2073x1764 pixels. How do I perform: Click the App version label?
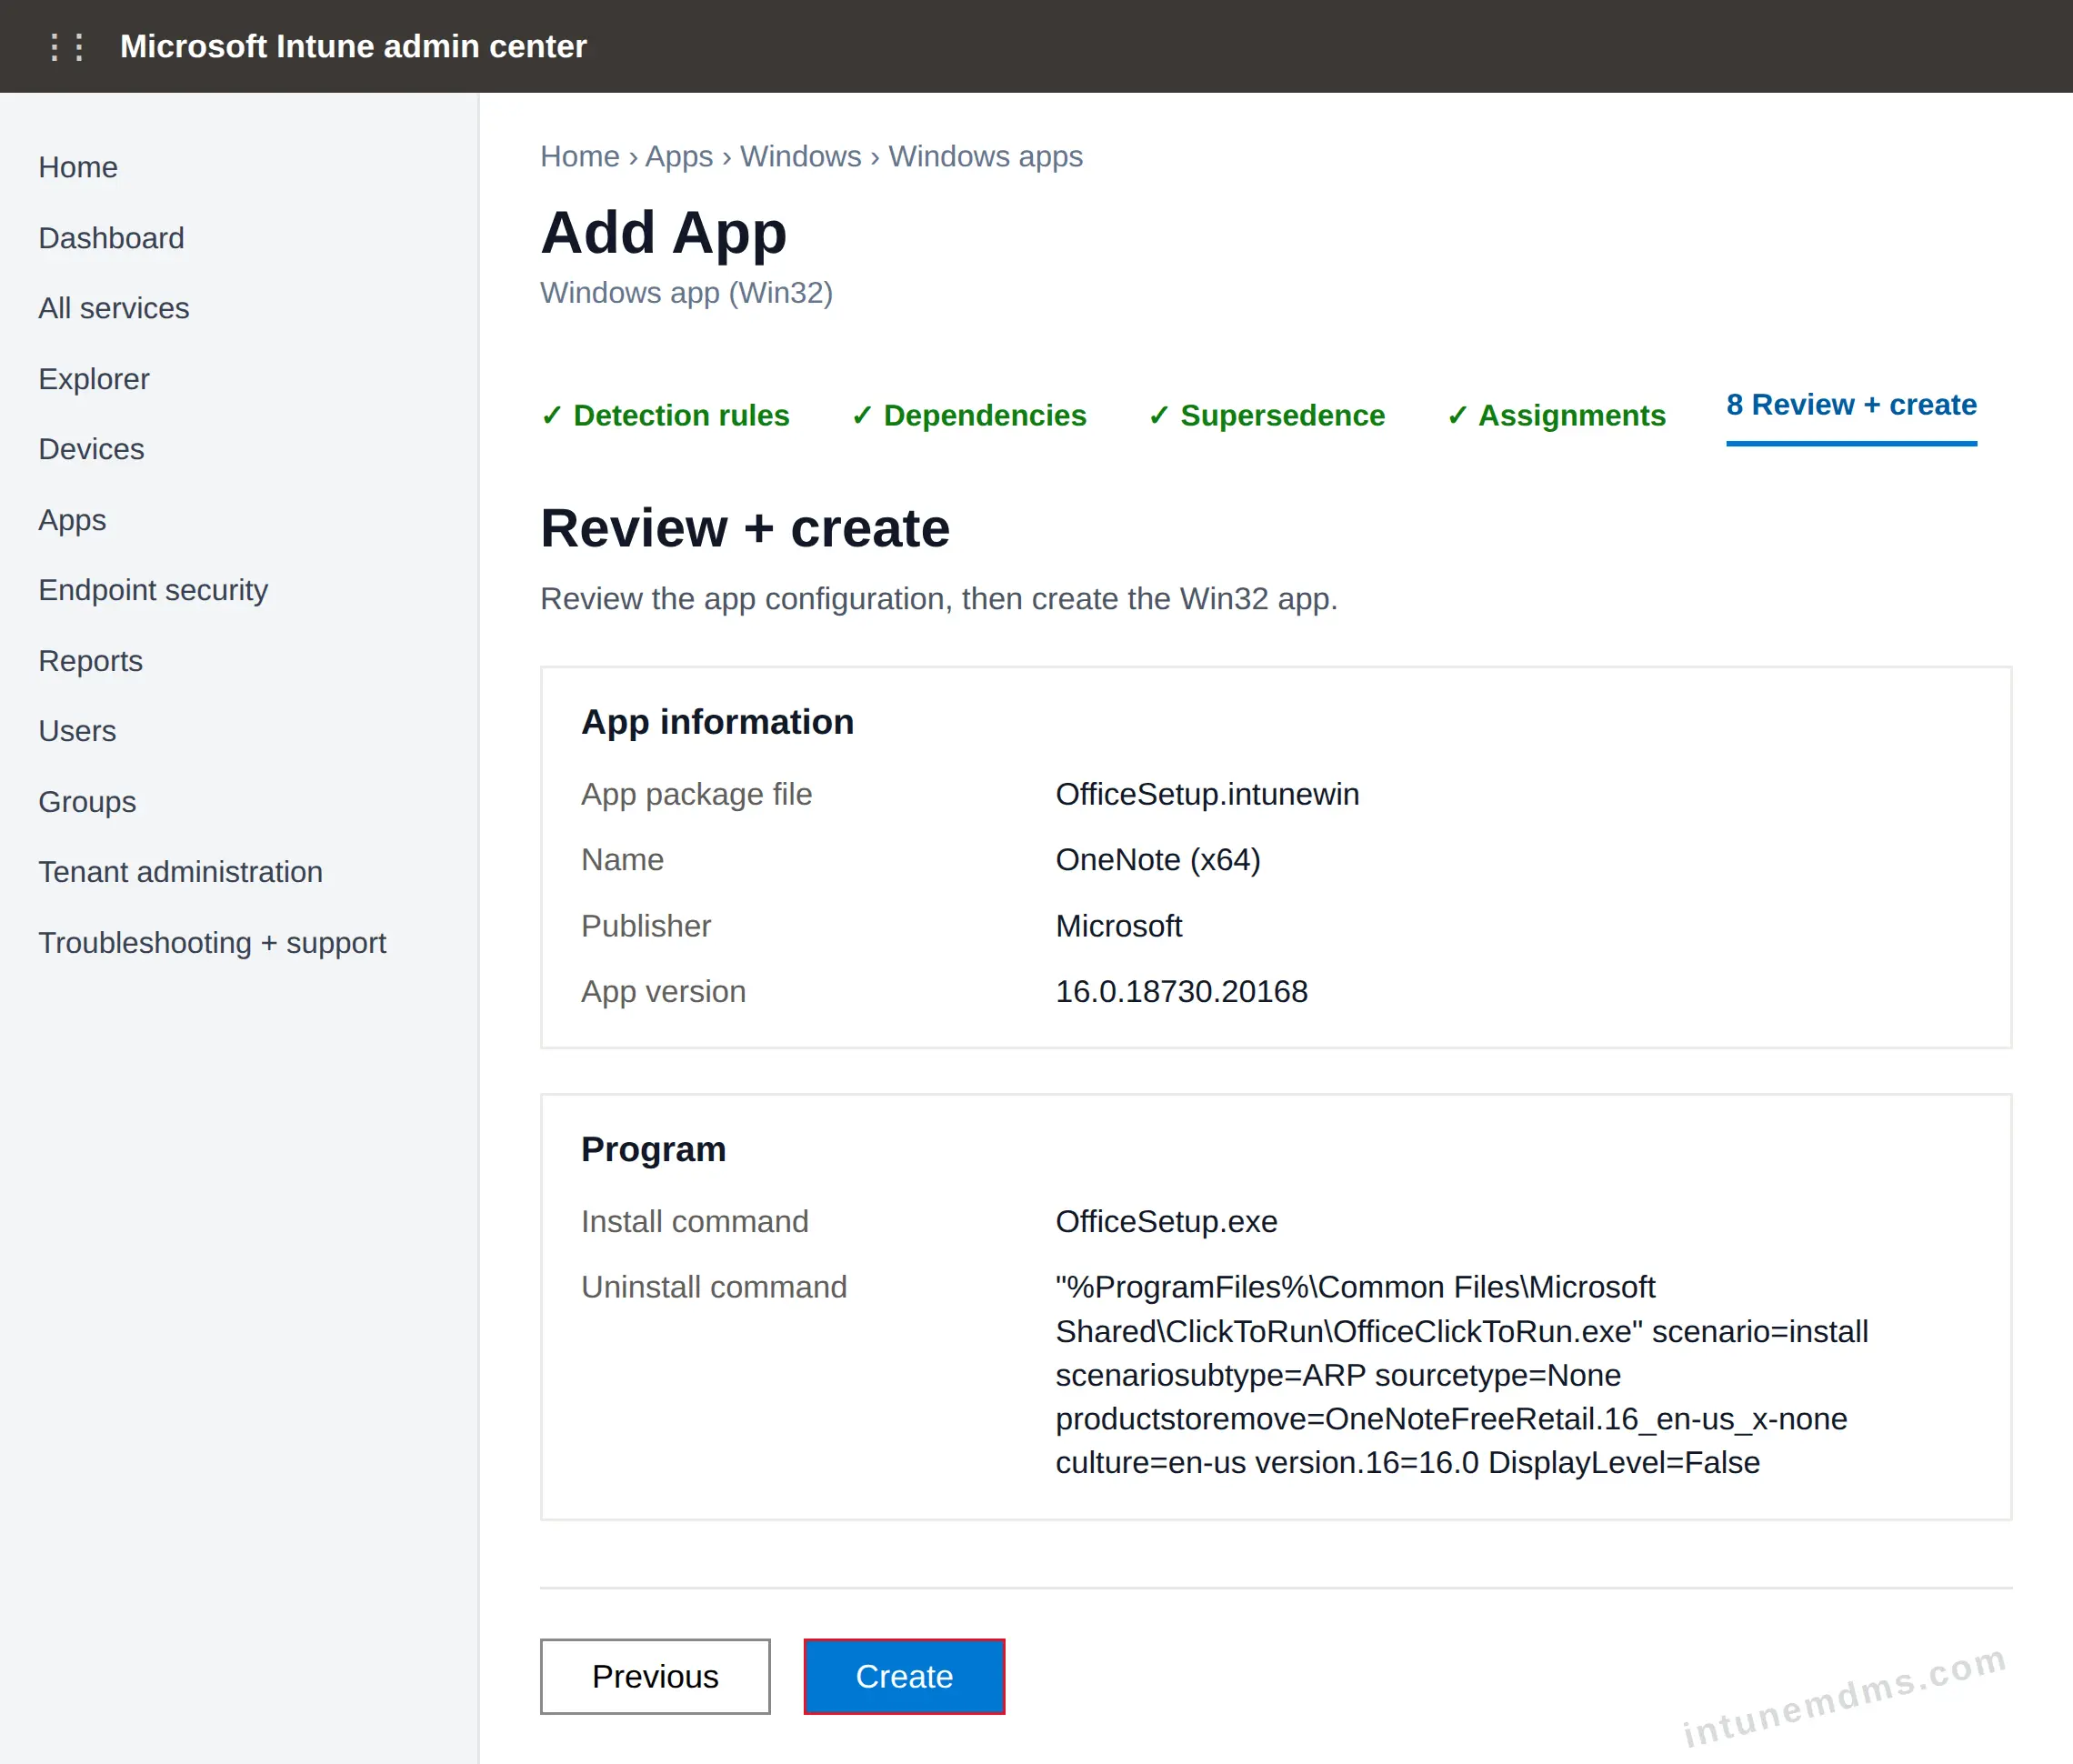tap(664, 991)
